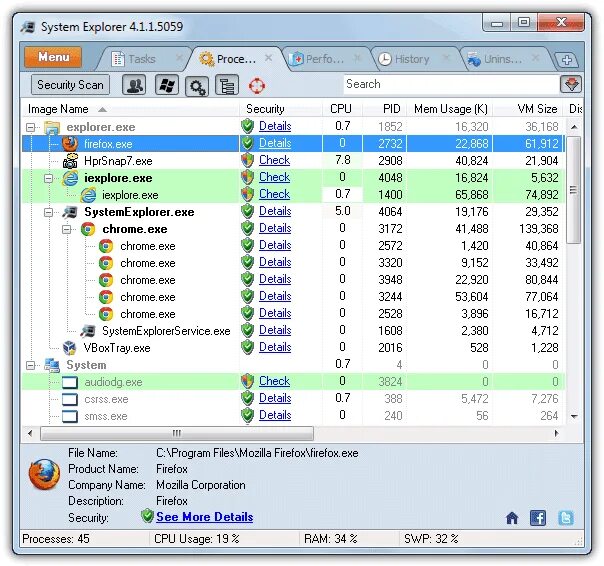Viewport: 604px width, 566px height.
Task: Select the Processes tab
Action: [x=236, y=59]
